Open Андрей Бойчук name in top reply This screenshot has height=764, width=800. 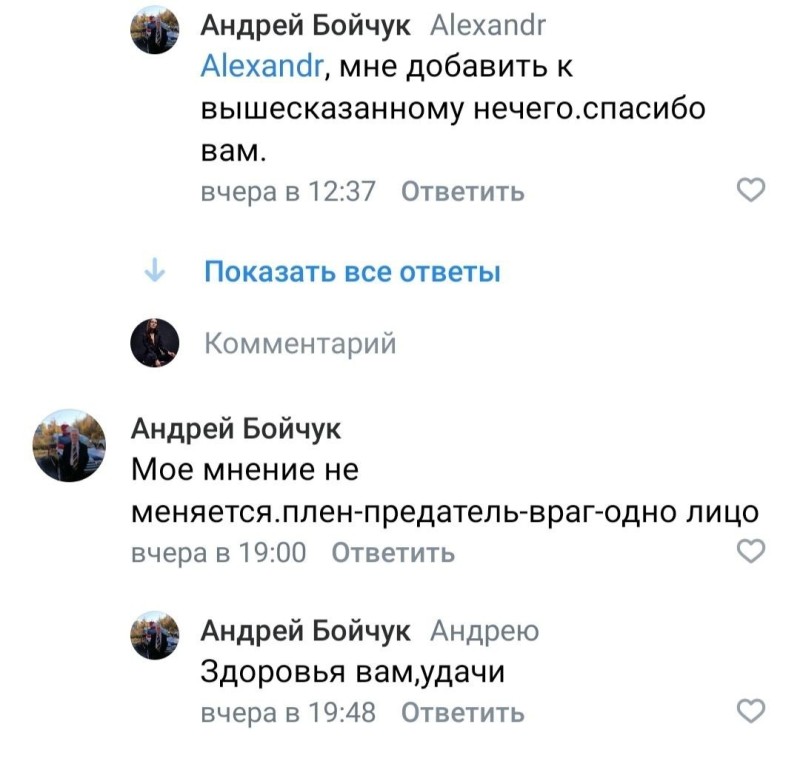point(305,26)
